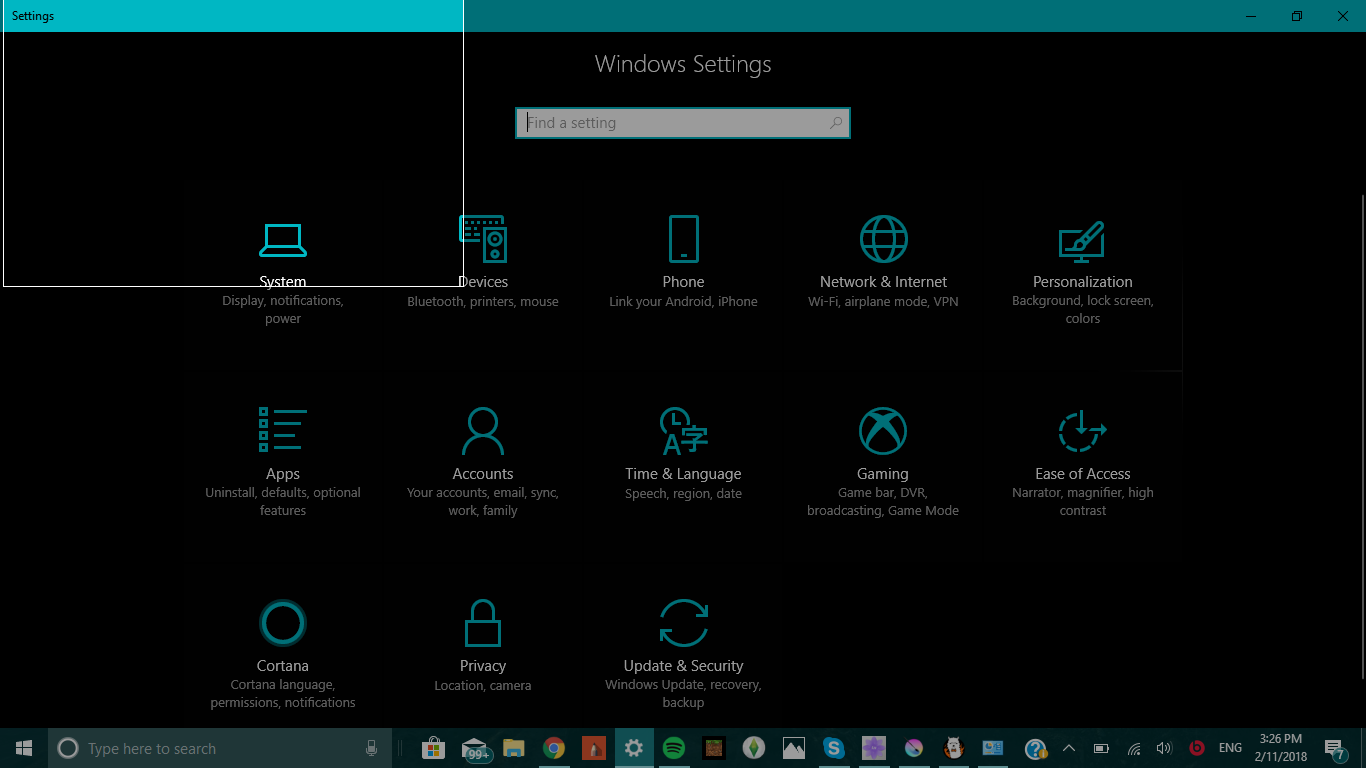Open the Action Center notifications

pos(1334,747)
